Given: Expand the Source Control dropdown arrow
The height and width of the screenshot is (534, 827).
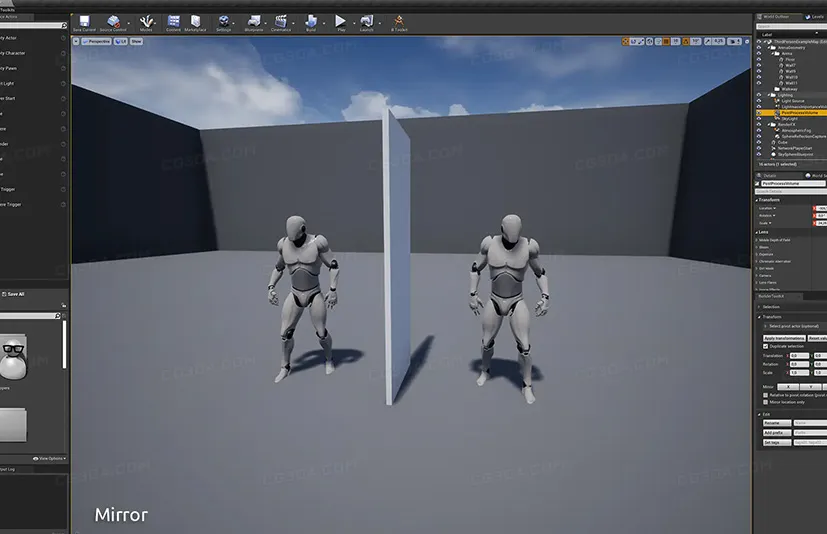Looking at the screenshot, I should [x=129, y=23].
